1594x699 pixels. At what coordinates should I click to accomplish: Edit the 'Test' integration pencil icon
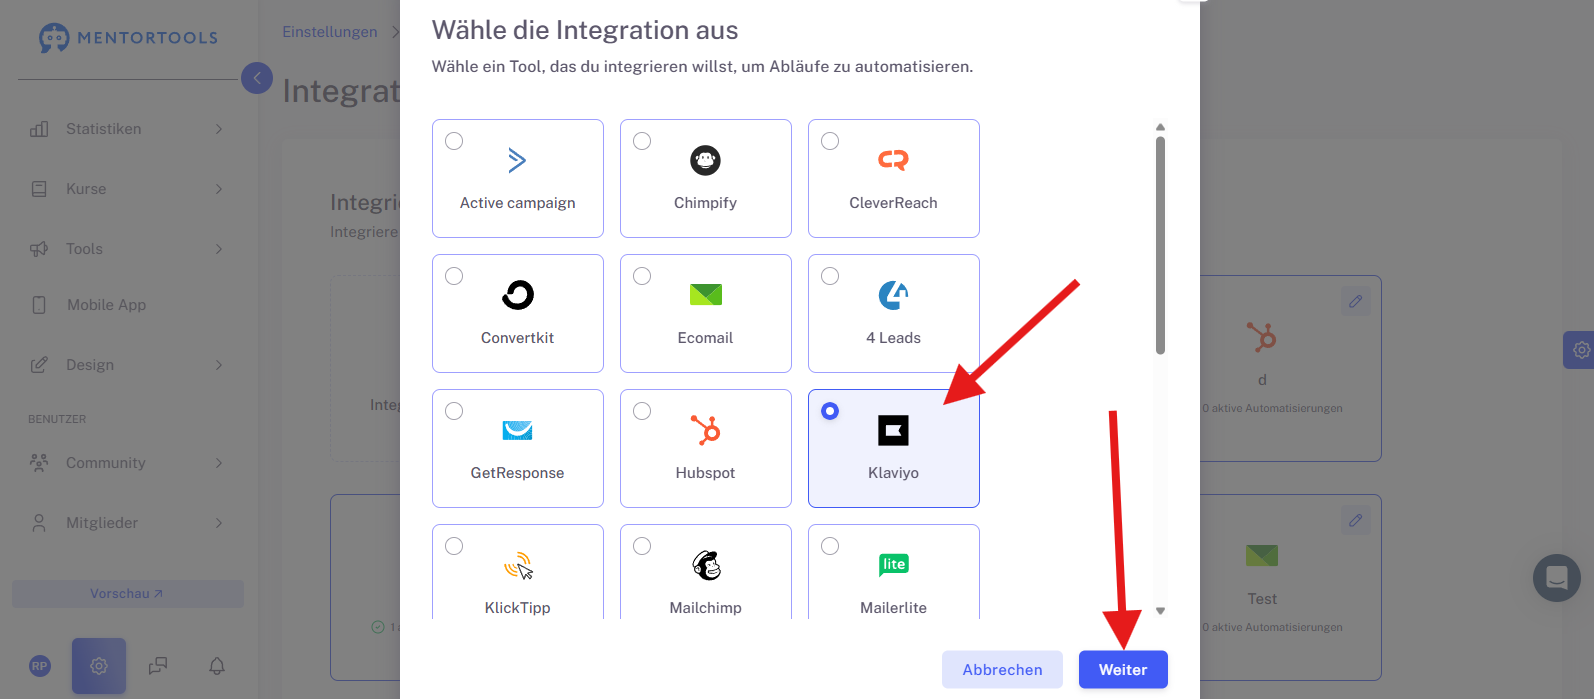coord(1355,520)
